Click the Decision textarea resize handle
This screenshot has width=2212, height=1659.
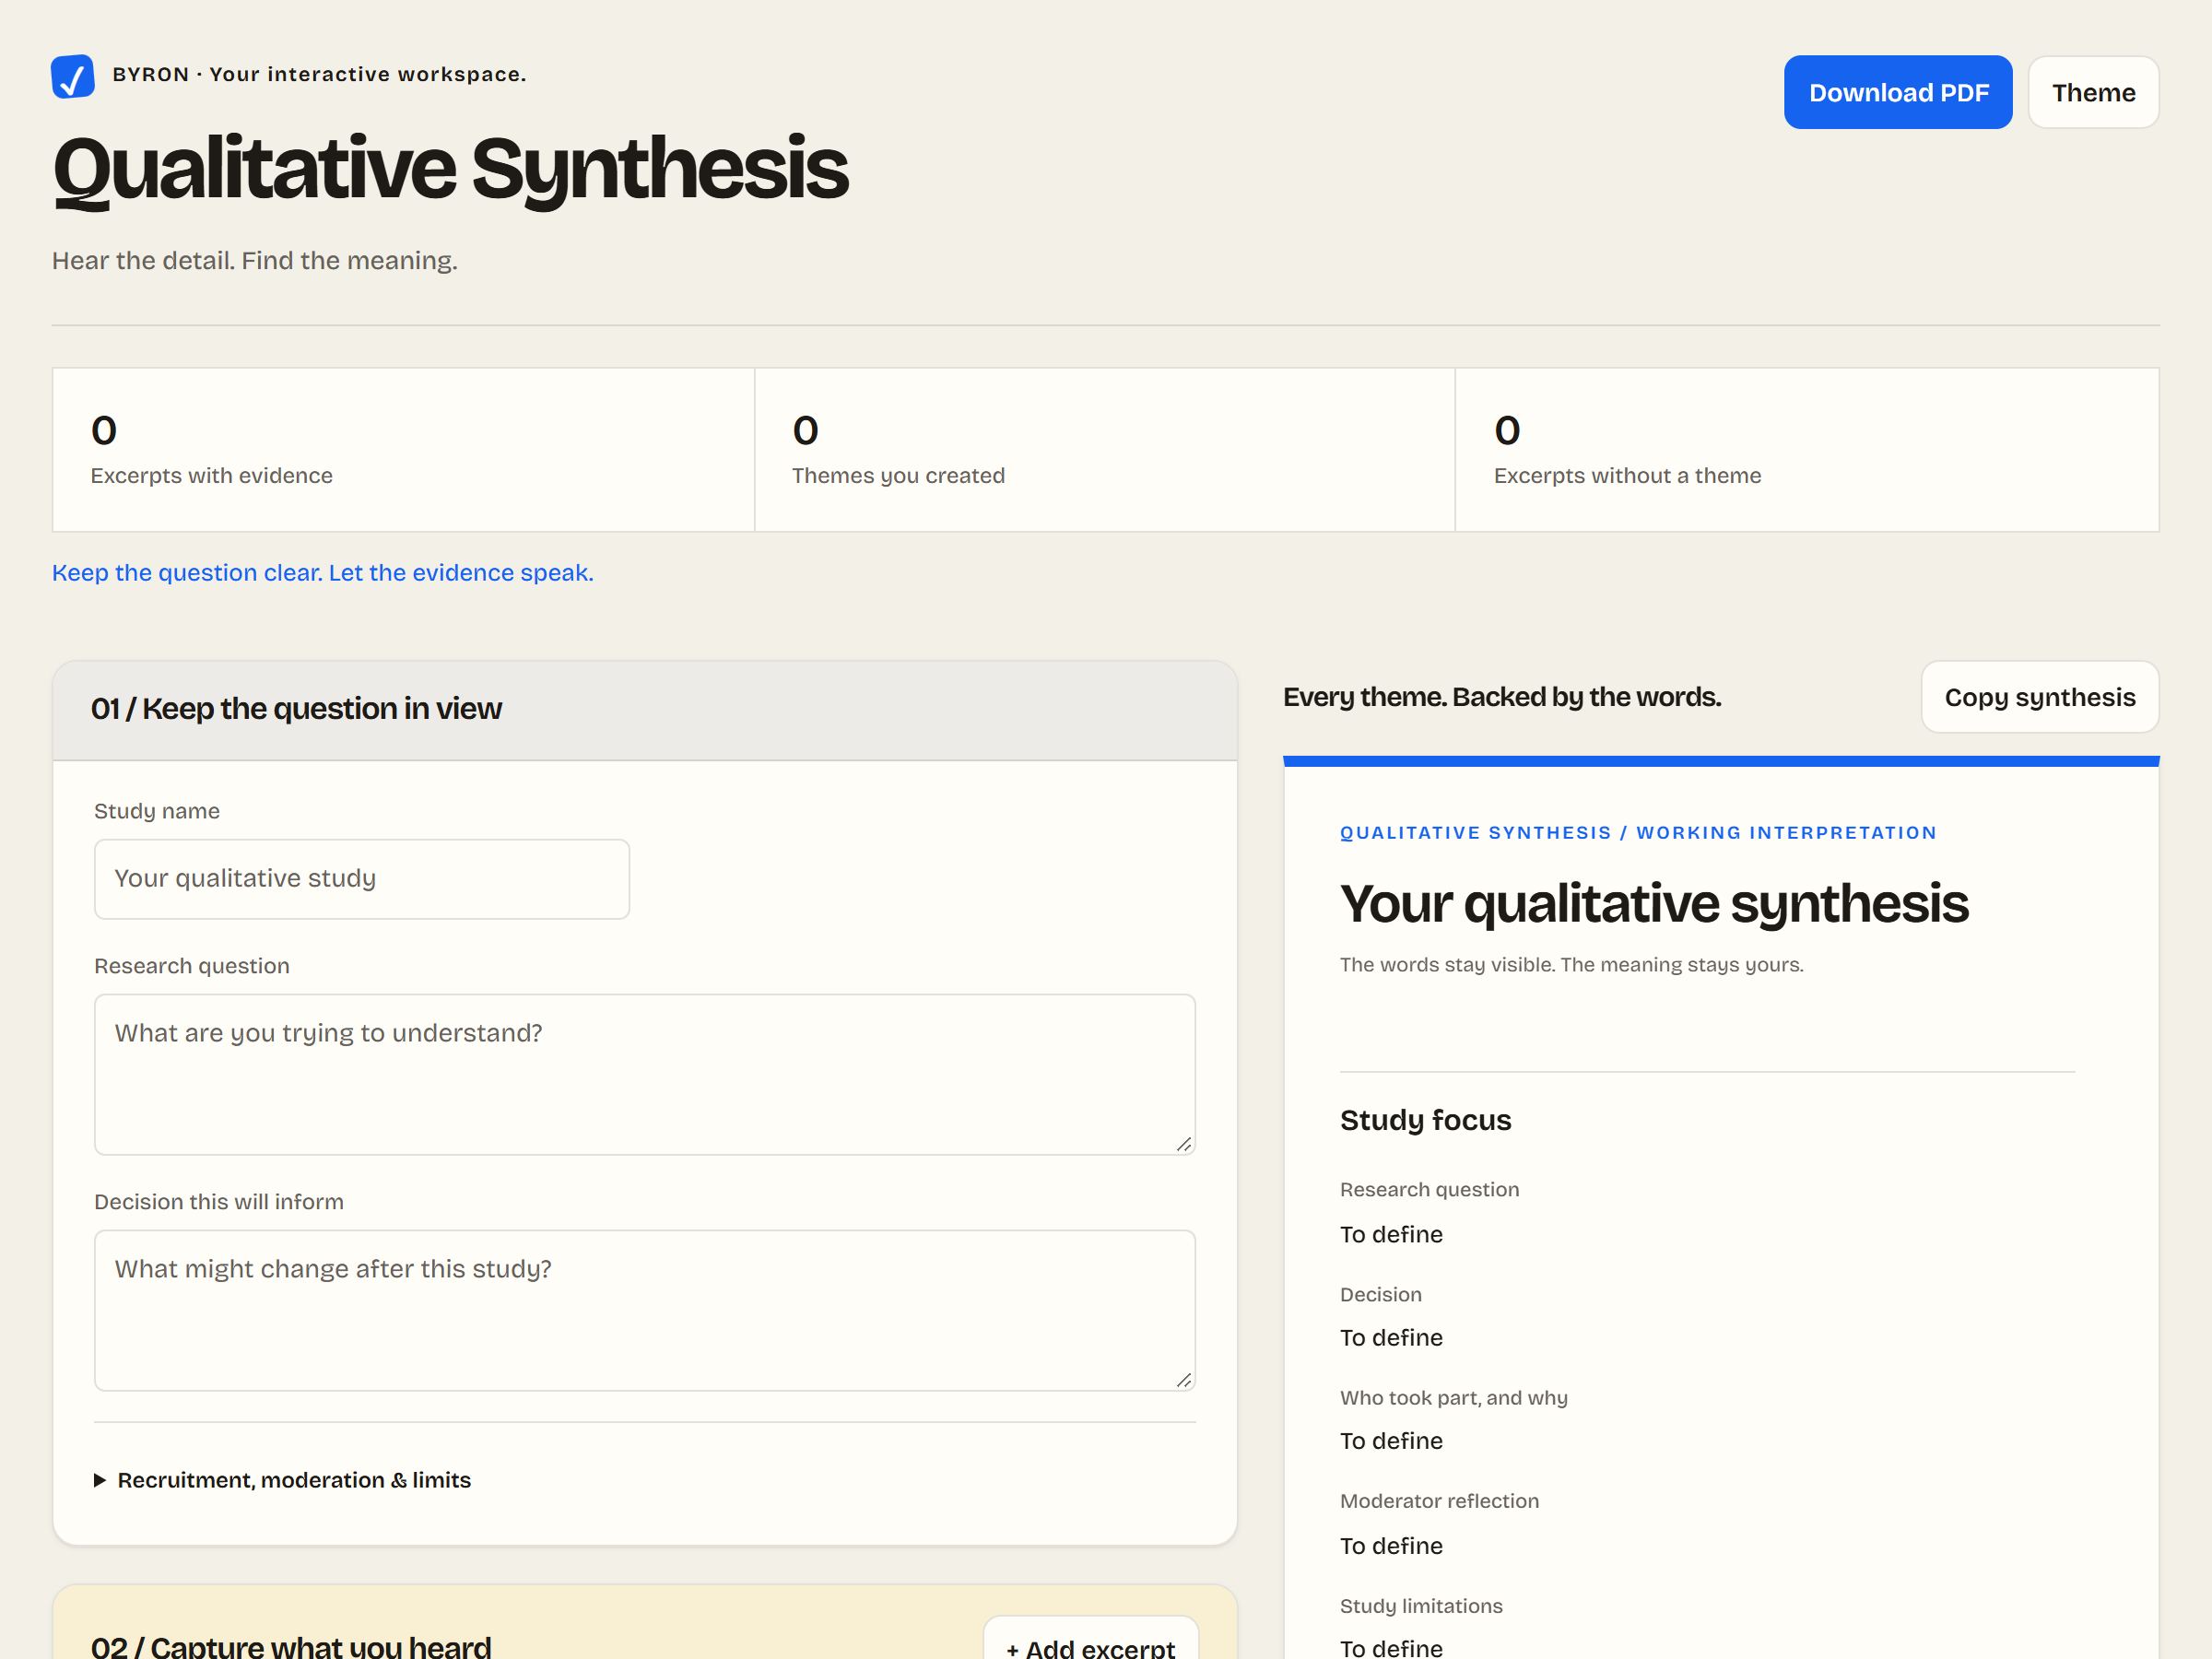(x=1184, y=1380)
